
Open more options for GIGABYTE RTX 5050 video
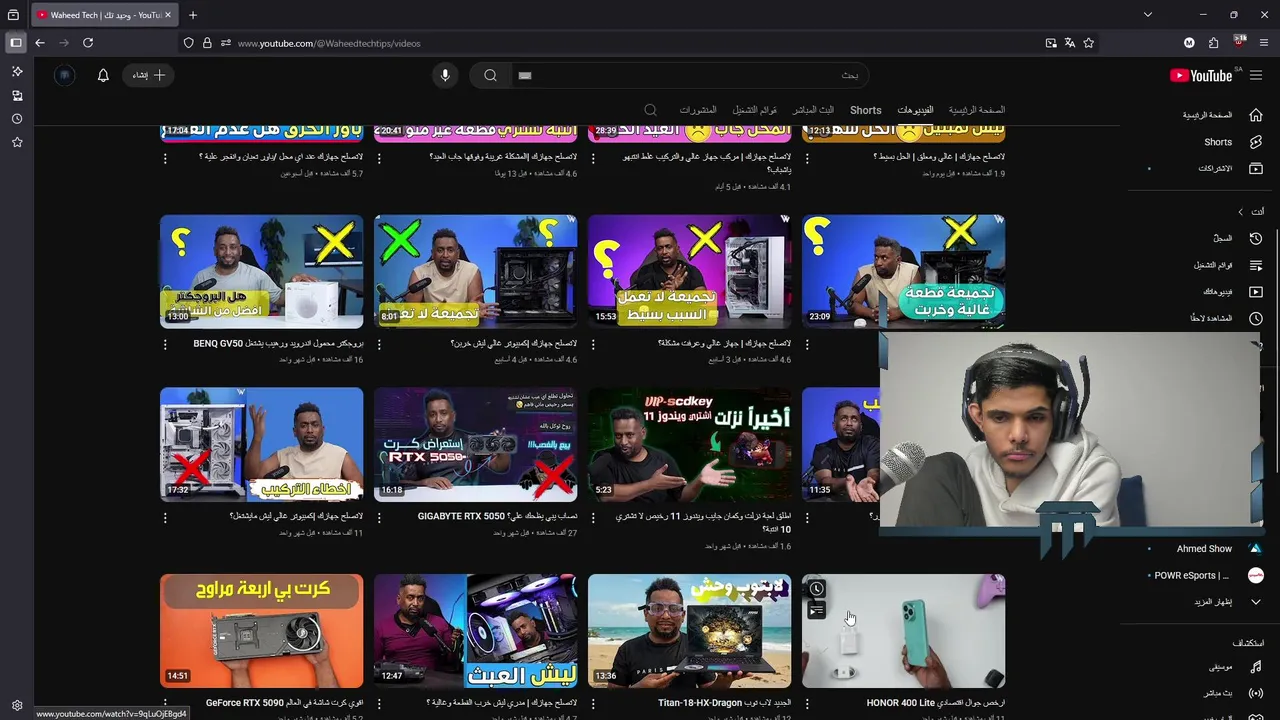pos(379,517)
